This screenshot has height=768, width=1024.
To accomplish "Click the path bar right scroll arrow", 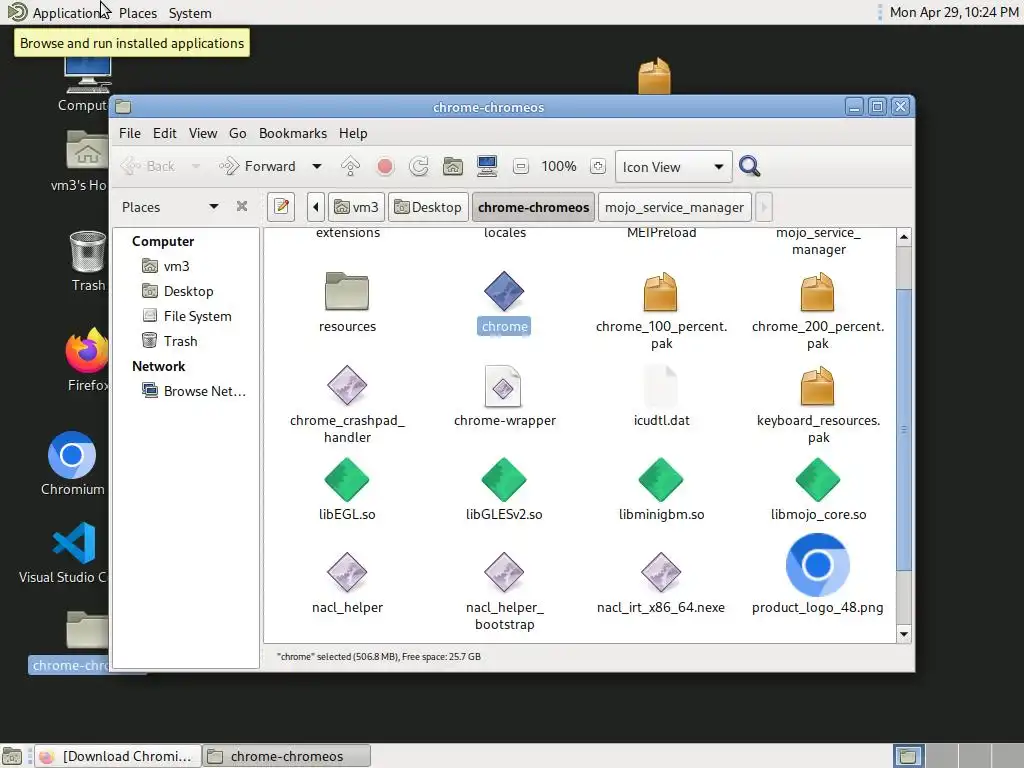I will [x=763, y=207].
